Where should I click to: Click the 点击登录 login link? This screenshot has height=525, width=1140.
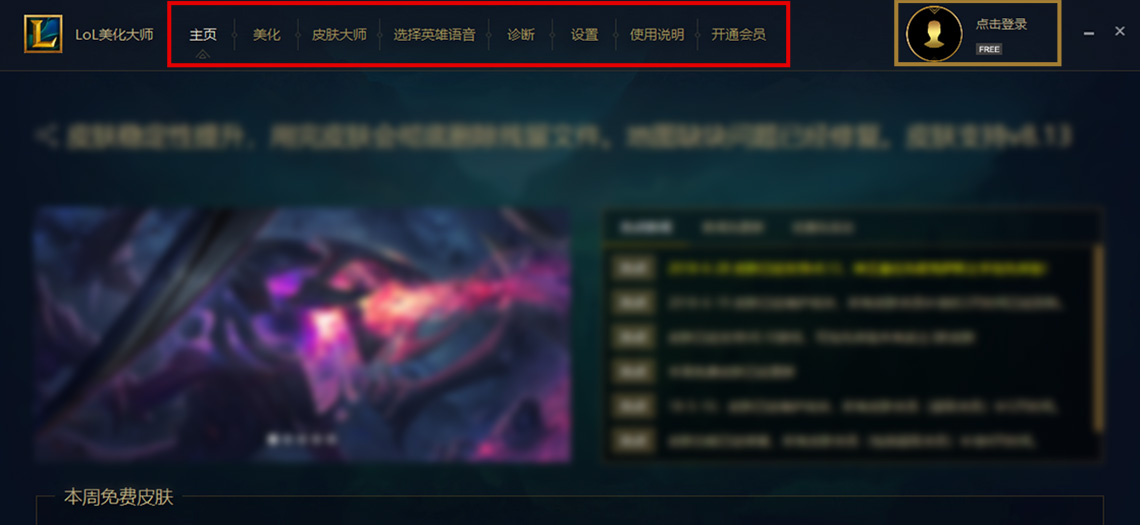[1001, 24]
